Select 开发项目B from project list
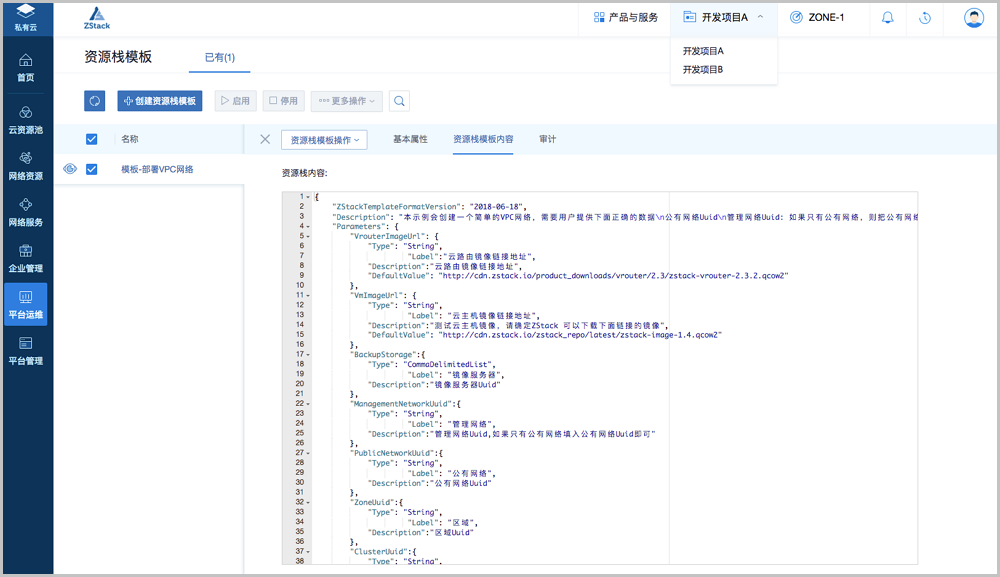 click(703, 70)
